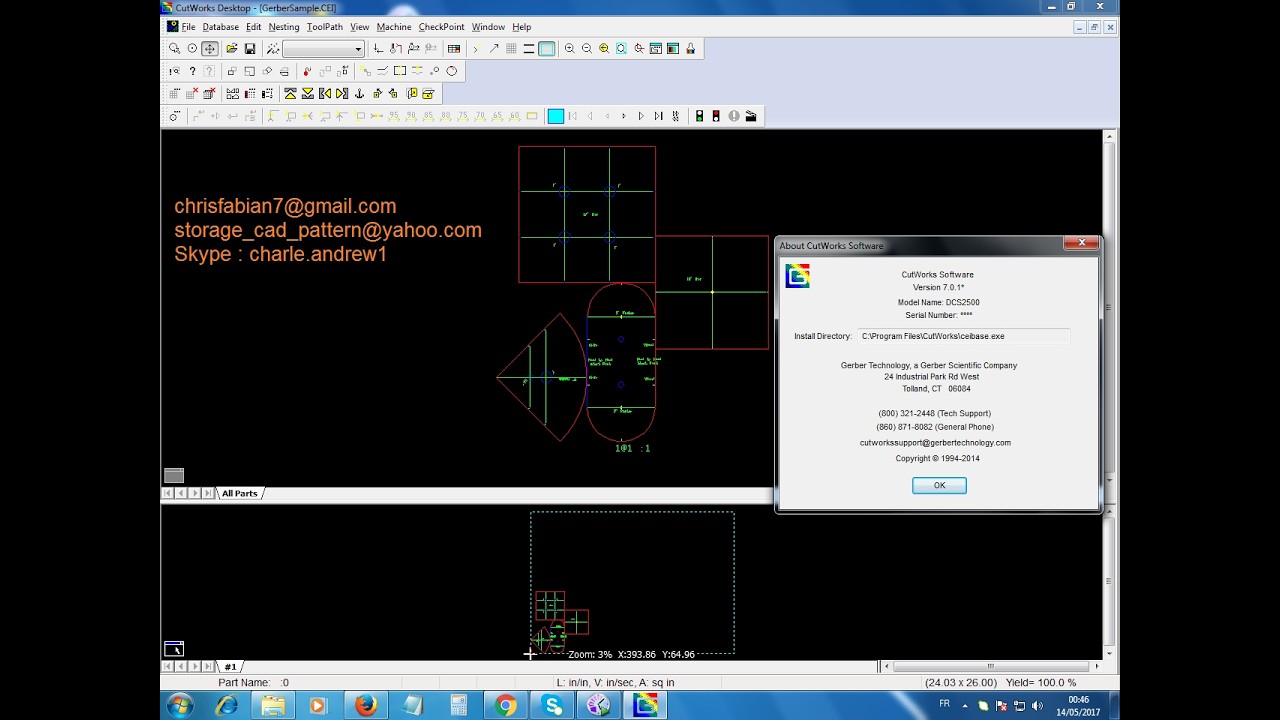This screenshot has height=720, width=1280.
Task: Click the pointer icon in bottom pane corner
Action: pos(174,649)
